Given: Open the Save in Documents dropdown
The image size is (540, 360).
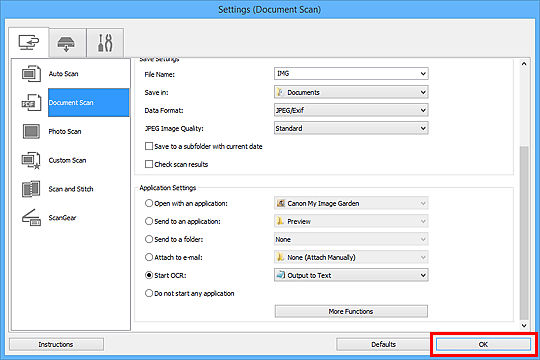Looking at the screenshot, I should coord(351,92).
